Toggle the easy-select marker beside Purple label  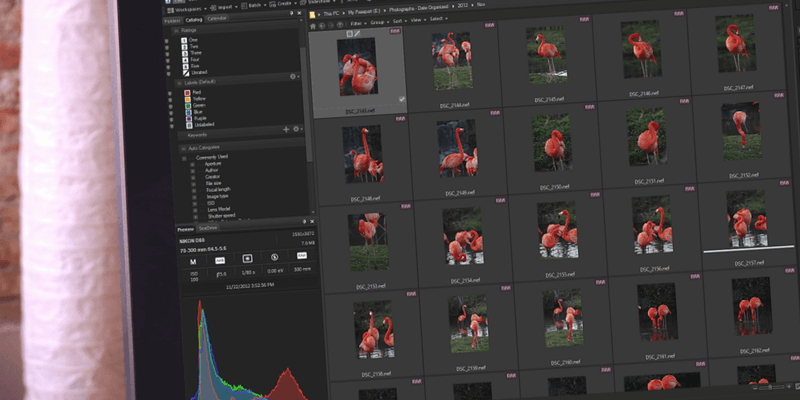(x=171, y=120)
